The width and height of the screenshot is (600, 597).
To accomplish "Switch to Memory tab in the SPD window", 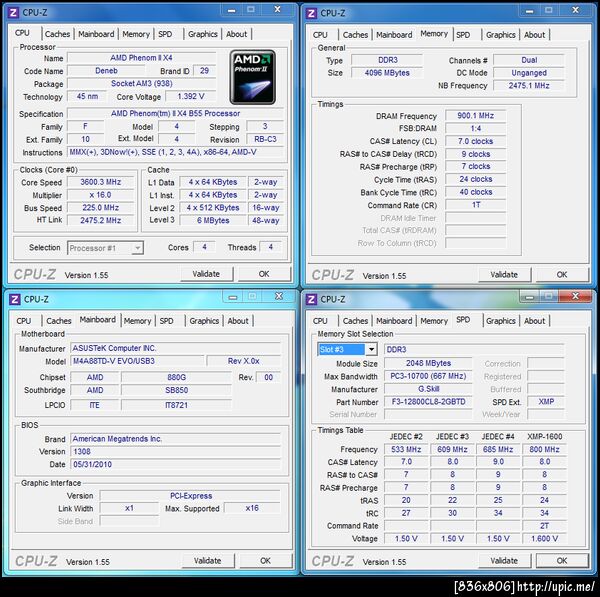I will (434, 321).
